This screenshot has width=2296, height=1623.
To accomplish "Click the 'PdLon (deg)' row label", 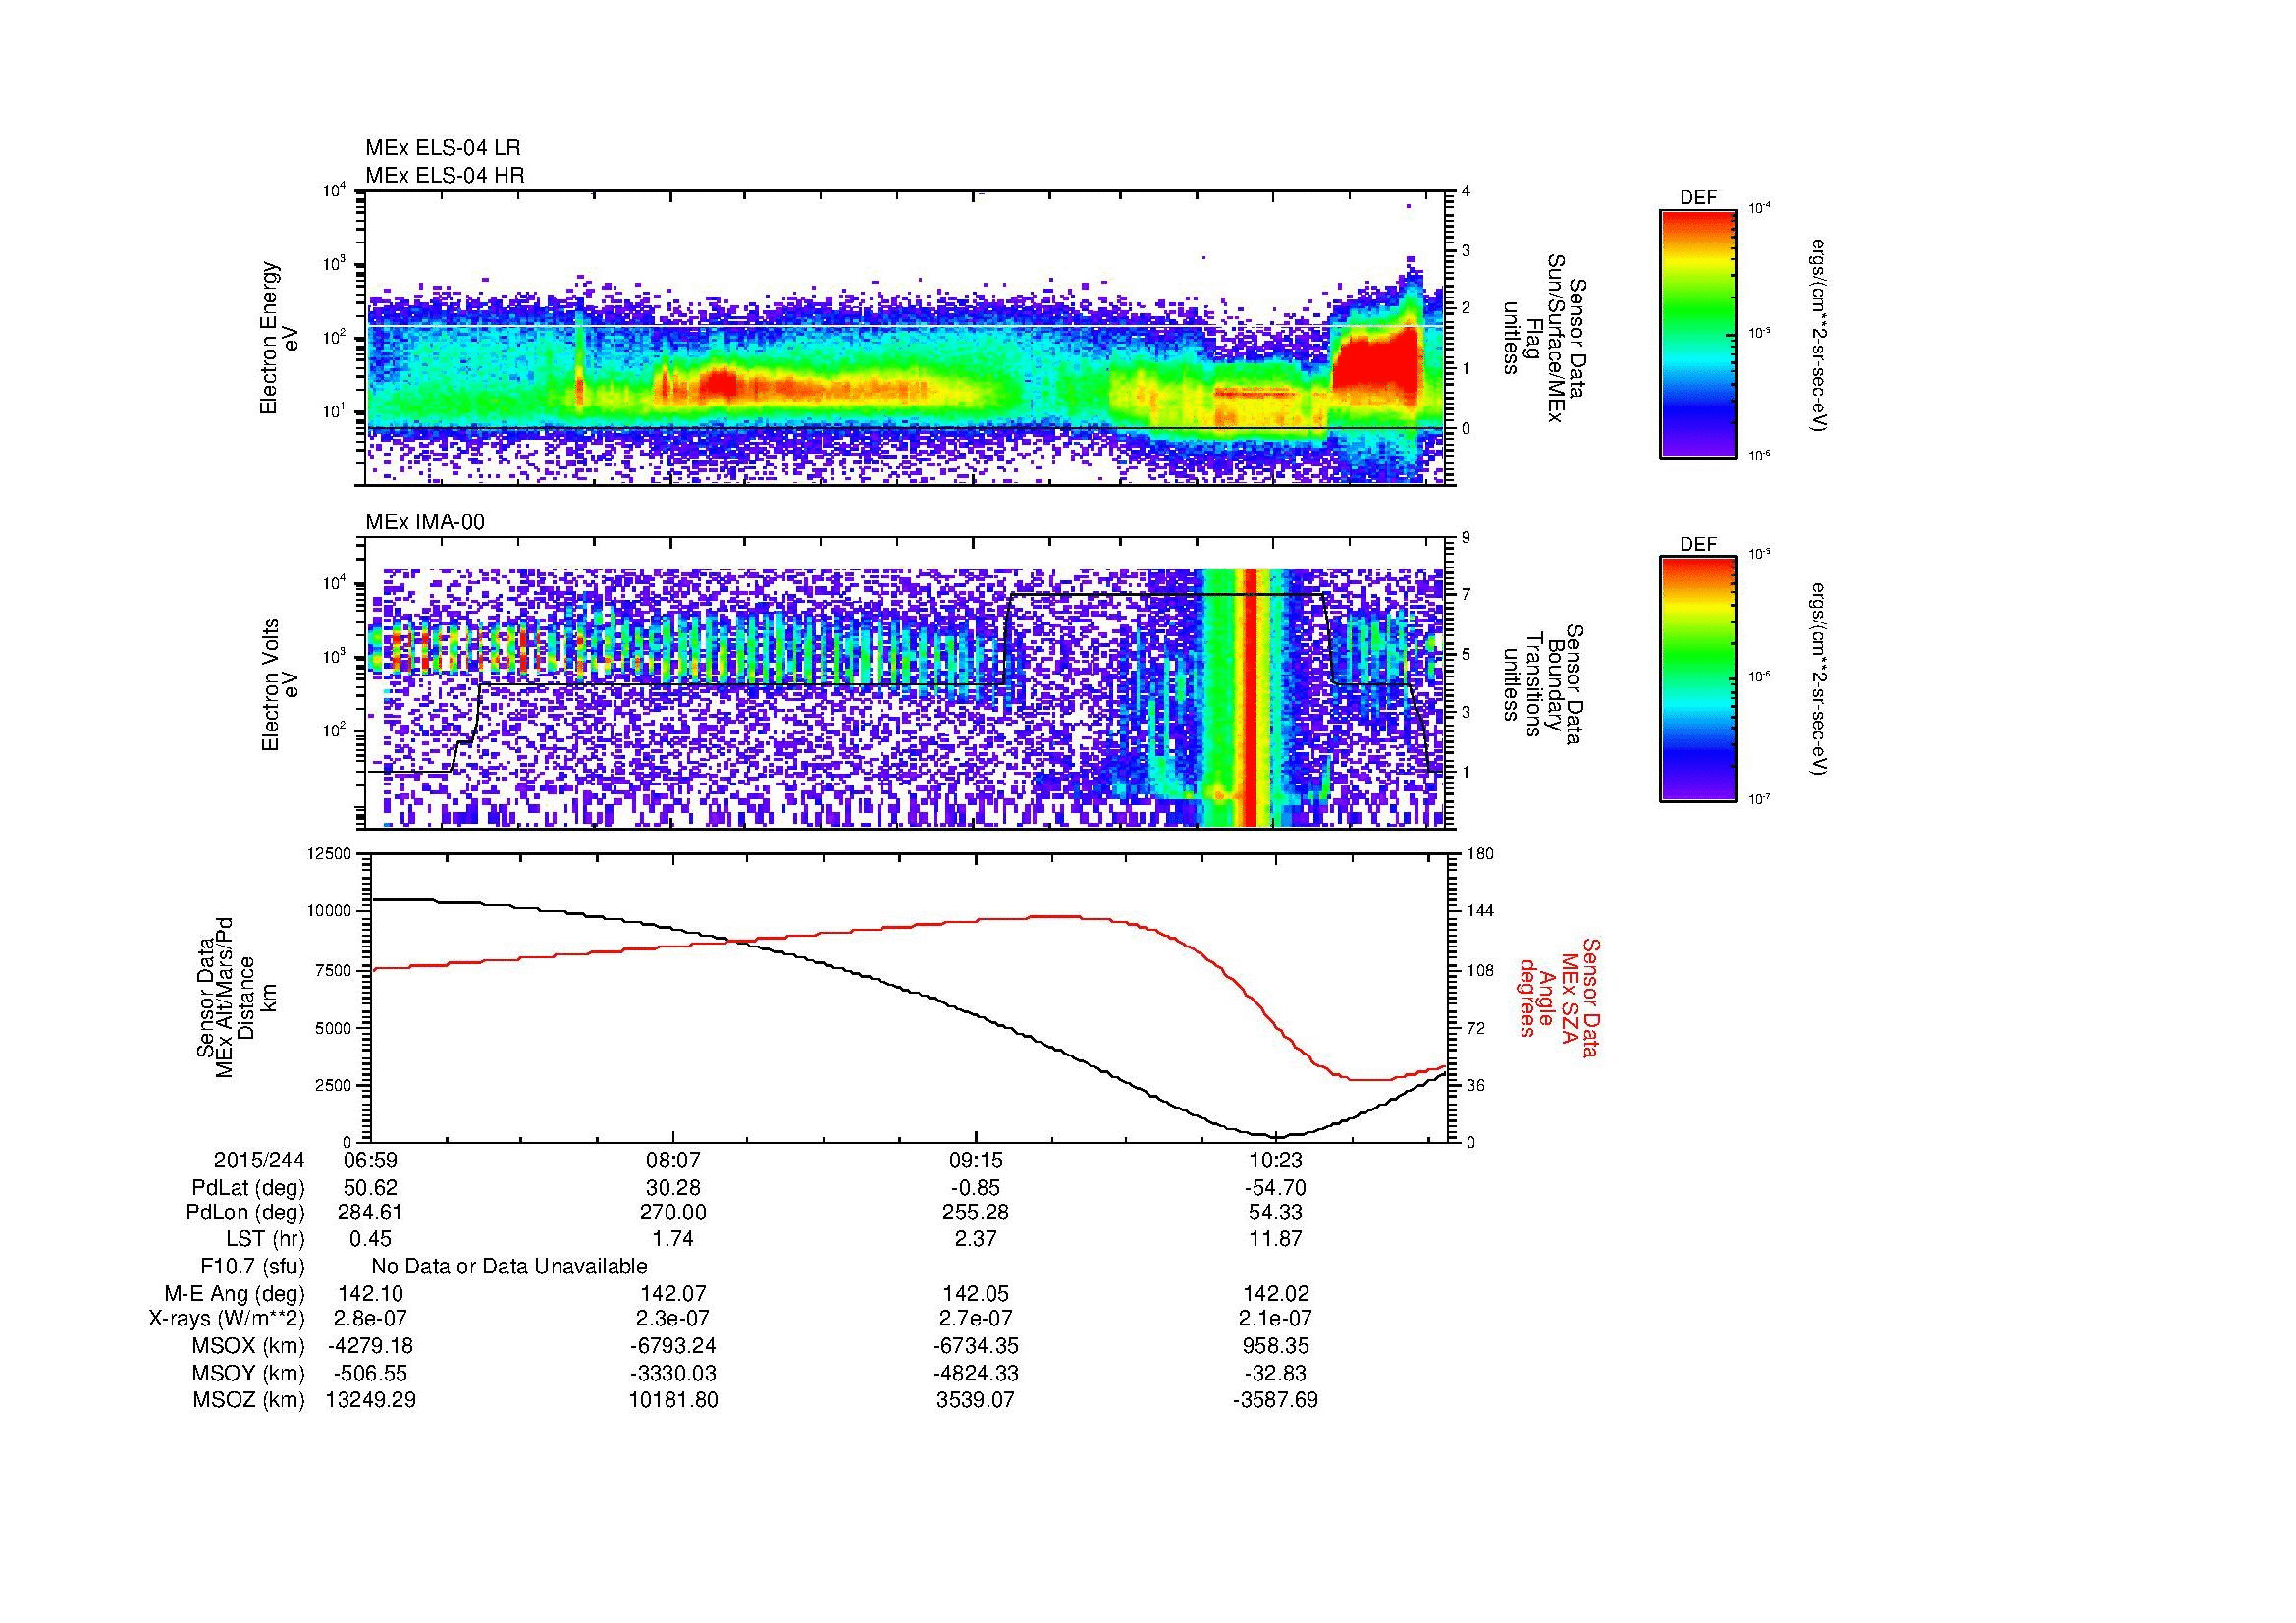I will point(245,1213).
